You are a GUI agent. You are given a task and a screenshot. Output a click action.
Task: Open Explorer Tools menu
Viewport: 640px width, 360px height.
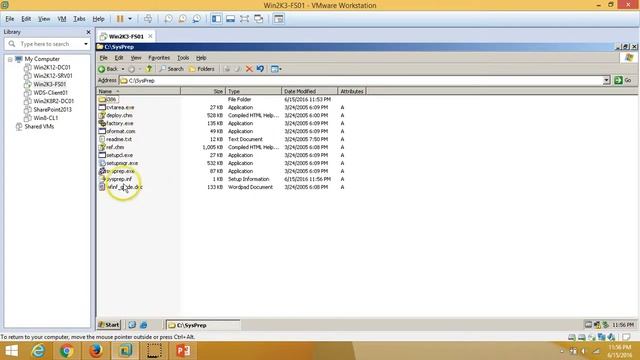[183, 58]
